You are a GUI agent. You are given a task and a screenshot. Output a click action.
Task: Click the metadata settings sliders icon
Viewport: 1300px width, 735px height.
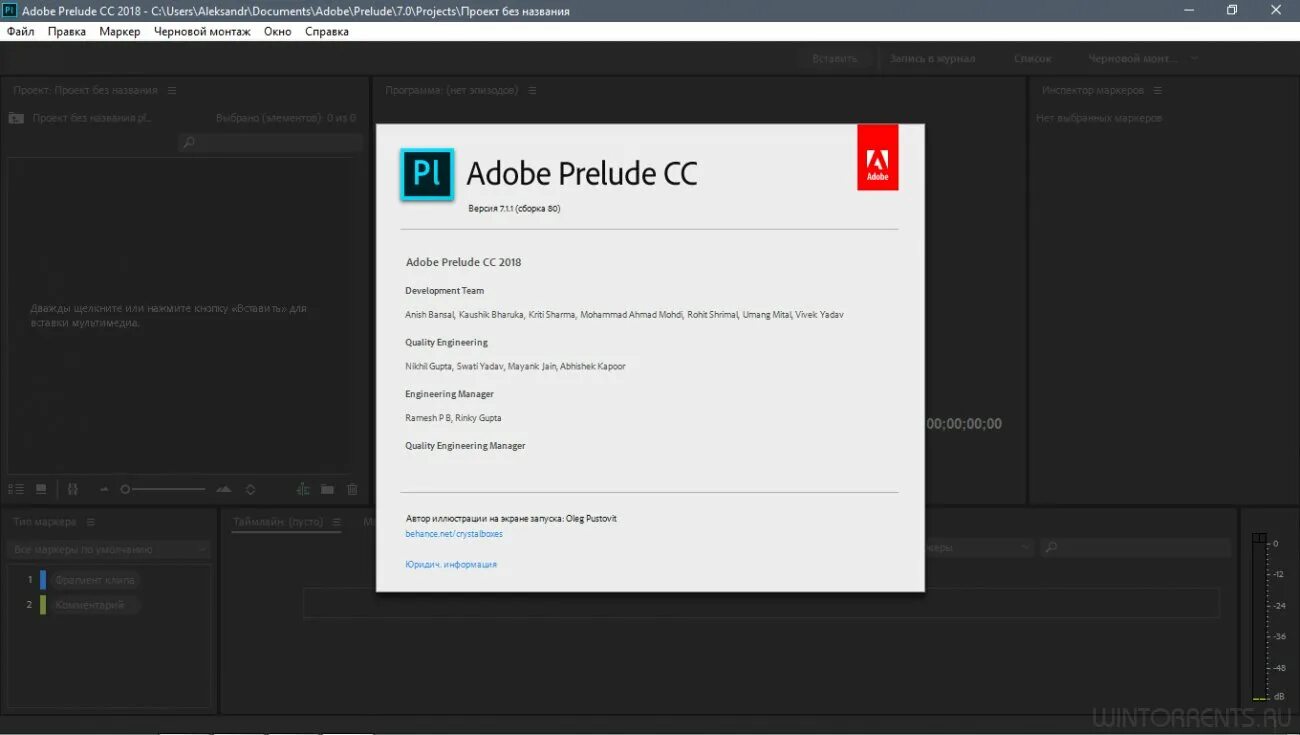(72, 489)
